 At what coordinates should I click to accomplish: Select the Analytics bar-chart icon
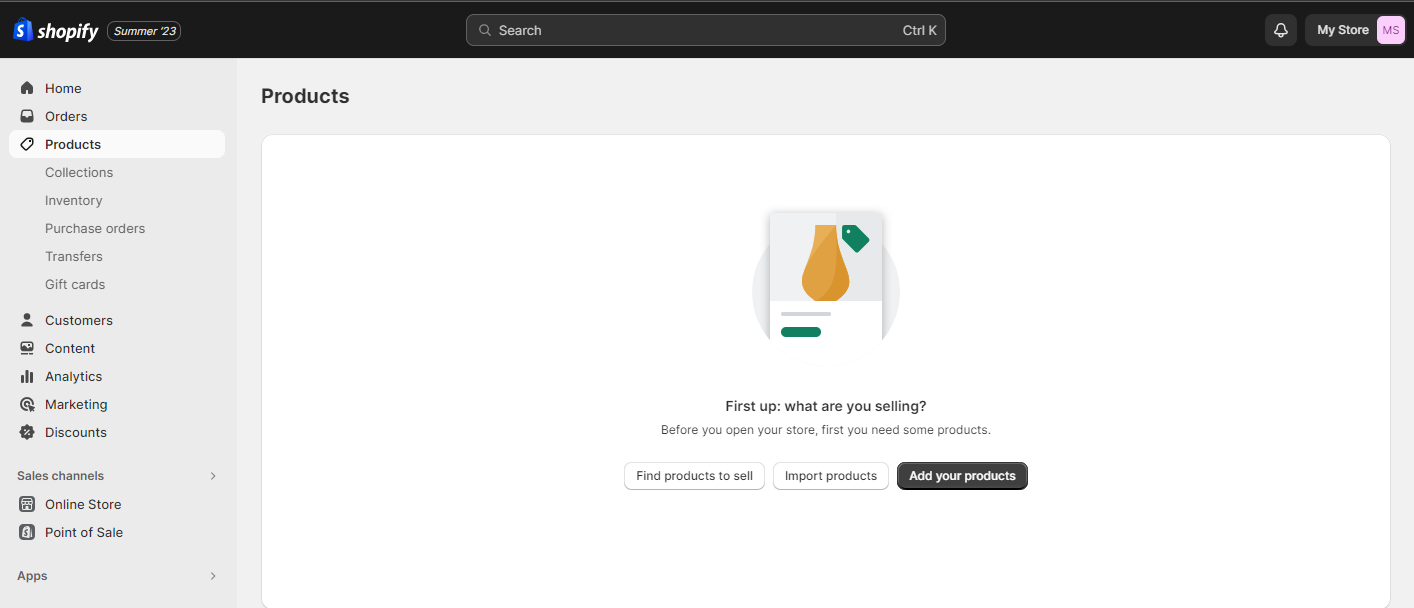[x=27, y=376]
